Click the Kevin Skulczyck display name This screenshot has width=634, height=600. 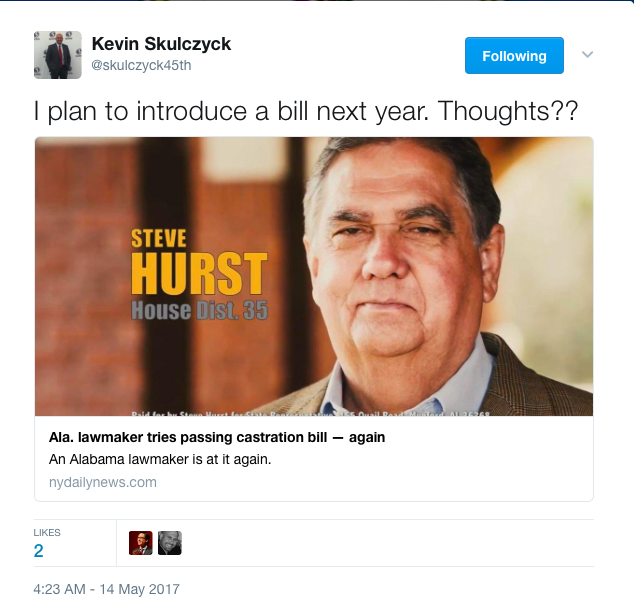click(161, 44)
